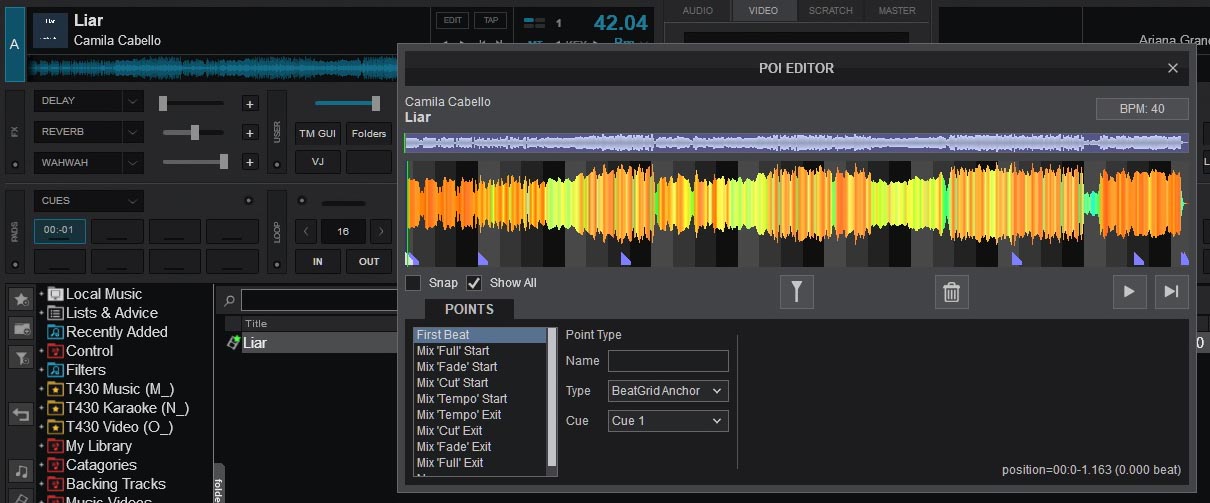Add favorite folder using star sidebar icon

point(20,299)
